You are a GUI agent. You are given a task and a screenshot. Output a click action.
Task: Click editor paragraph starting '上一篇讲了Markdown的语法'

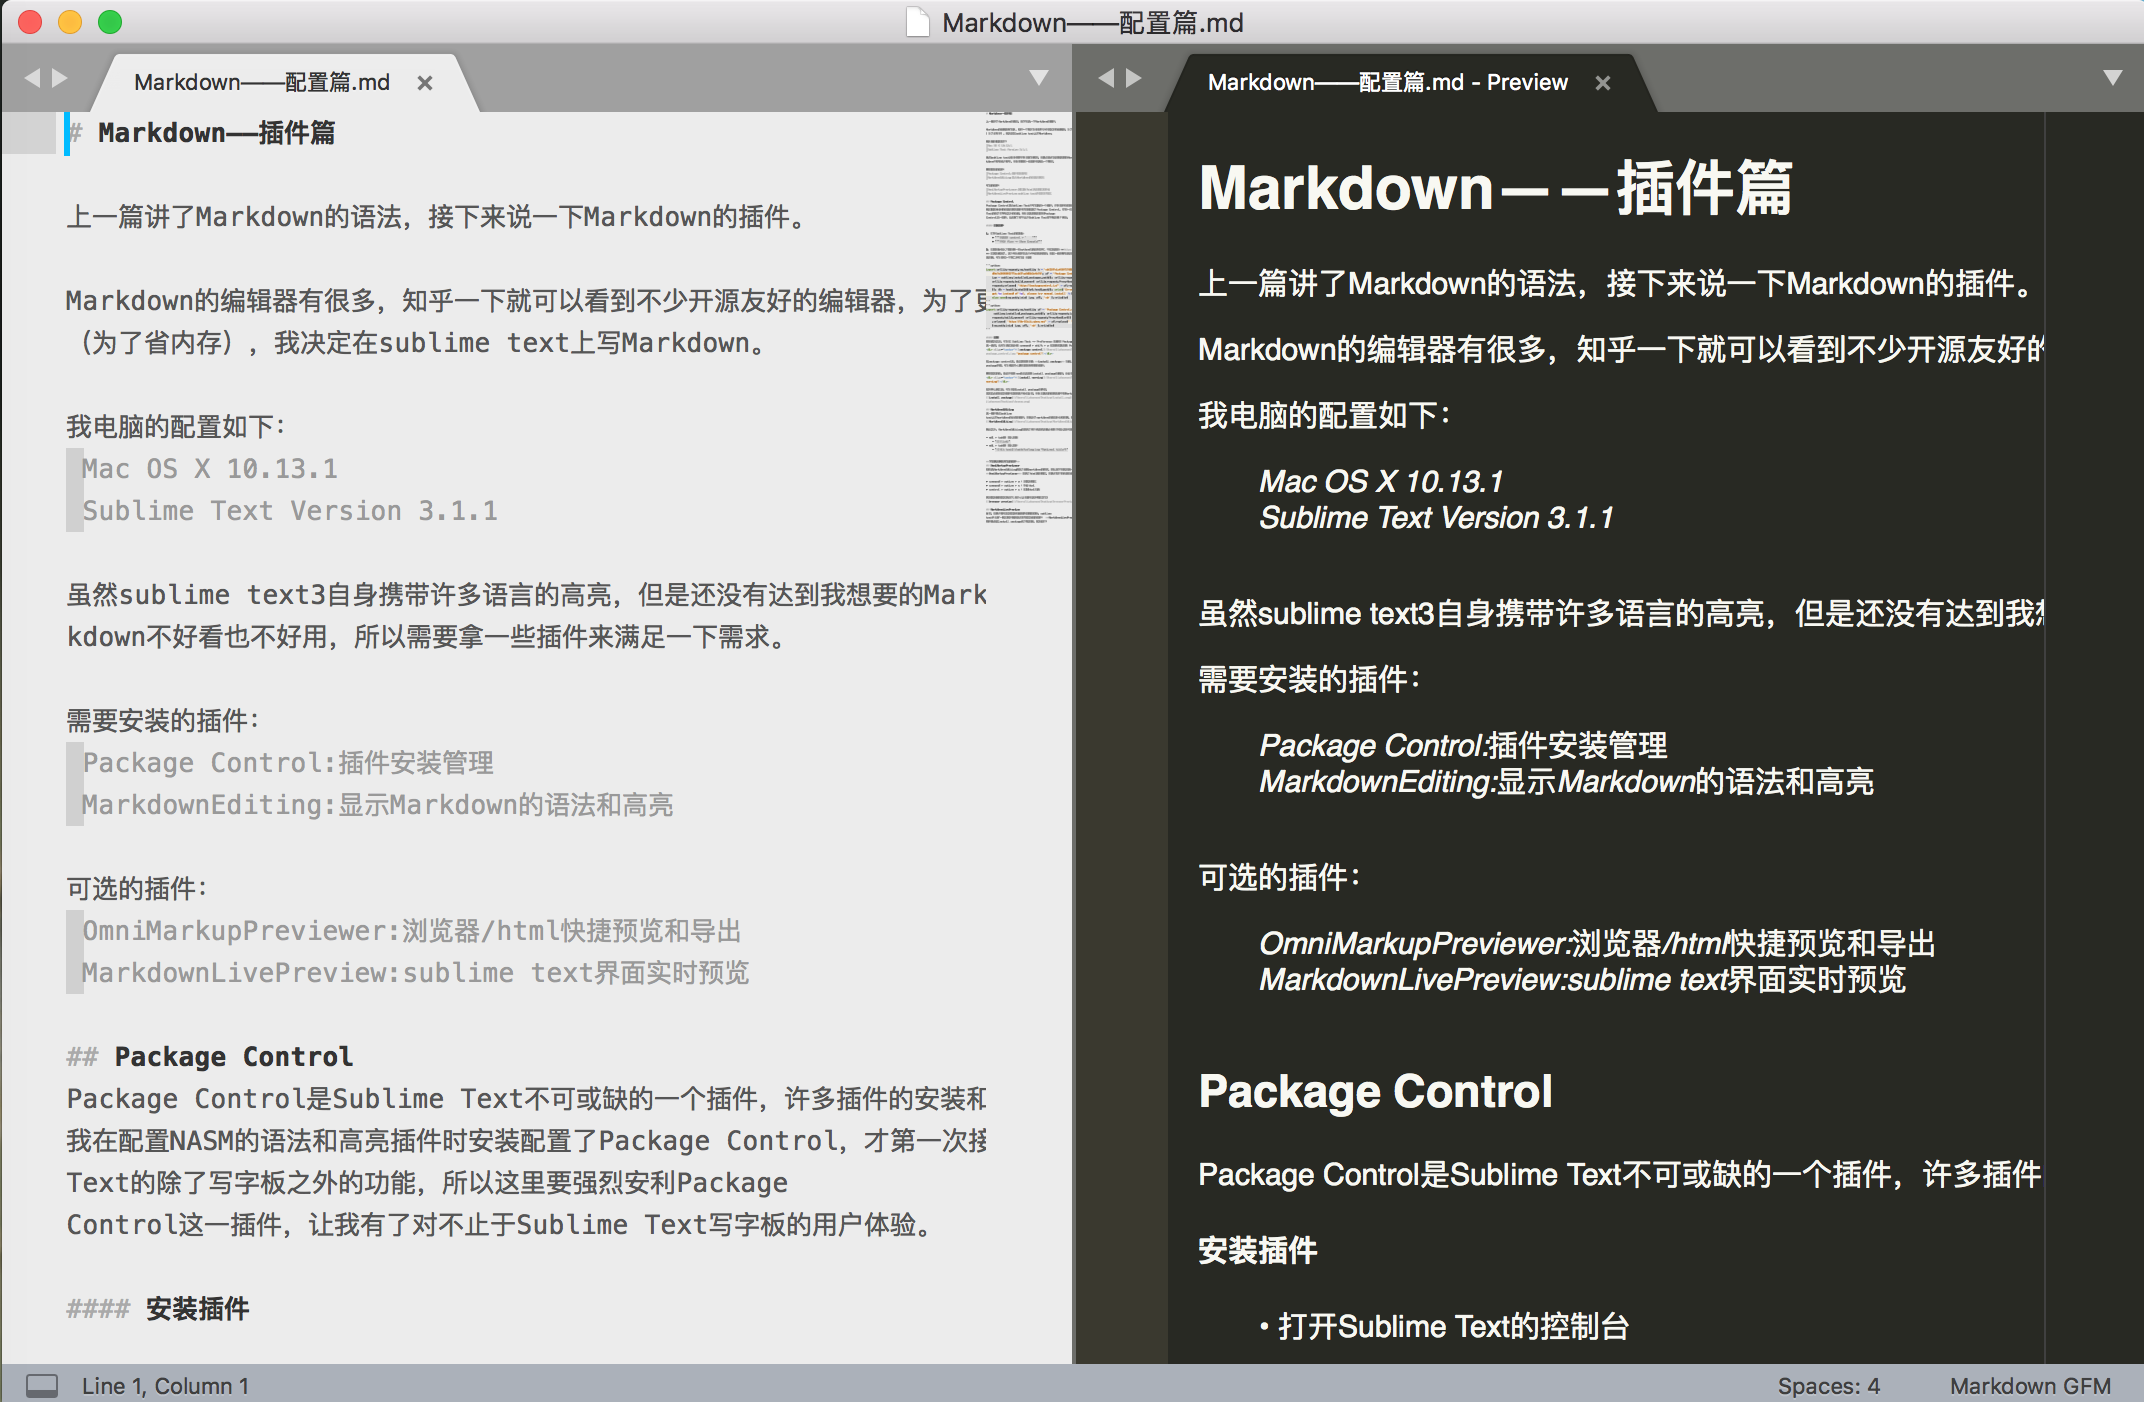(437, 216)
